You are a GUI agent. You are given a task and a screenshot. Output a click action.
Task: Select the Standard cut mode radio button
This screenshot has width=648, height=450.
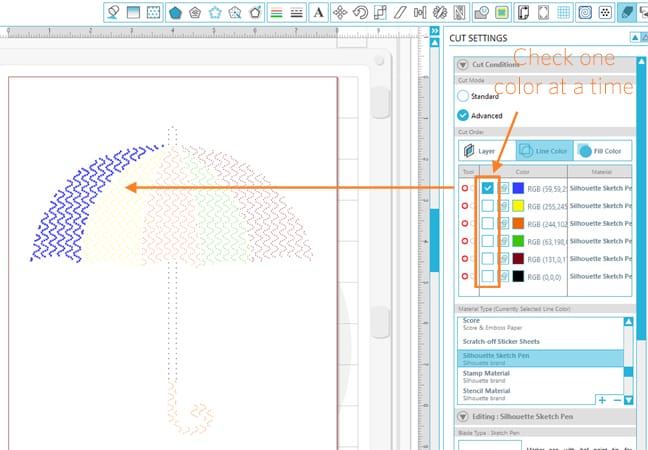tap(463, 96)
